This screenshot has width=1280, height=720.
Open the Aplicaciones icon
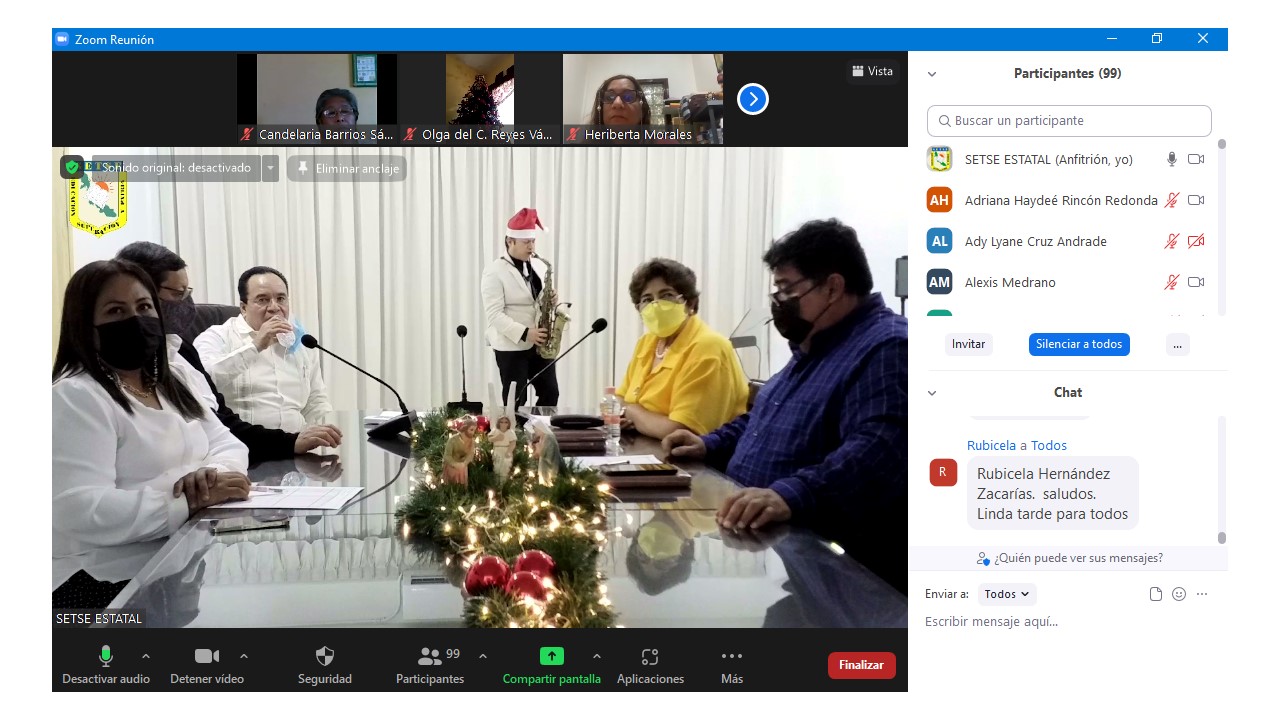[x=650, y=657]
